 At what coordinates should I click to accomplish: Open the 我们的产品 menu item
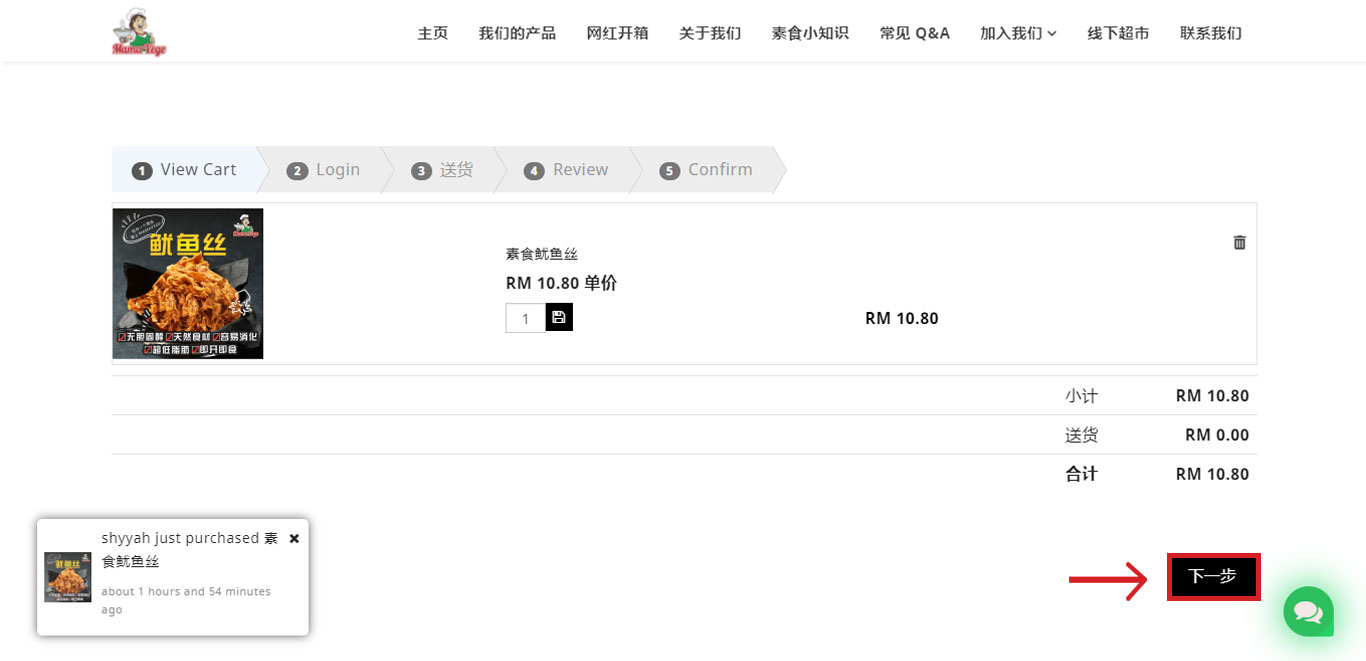pyautogui.click(x=517, y=33)
